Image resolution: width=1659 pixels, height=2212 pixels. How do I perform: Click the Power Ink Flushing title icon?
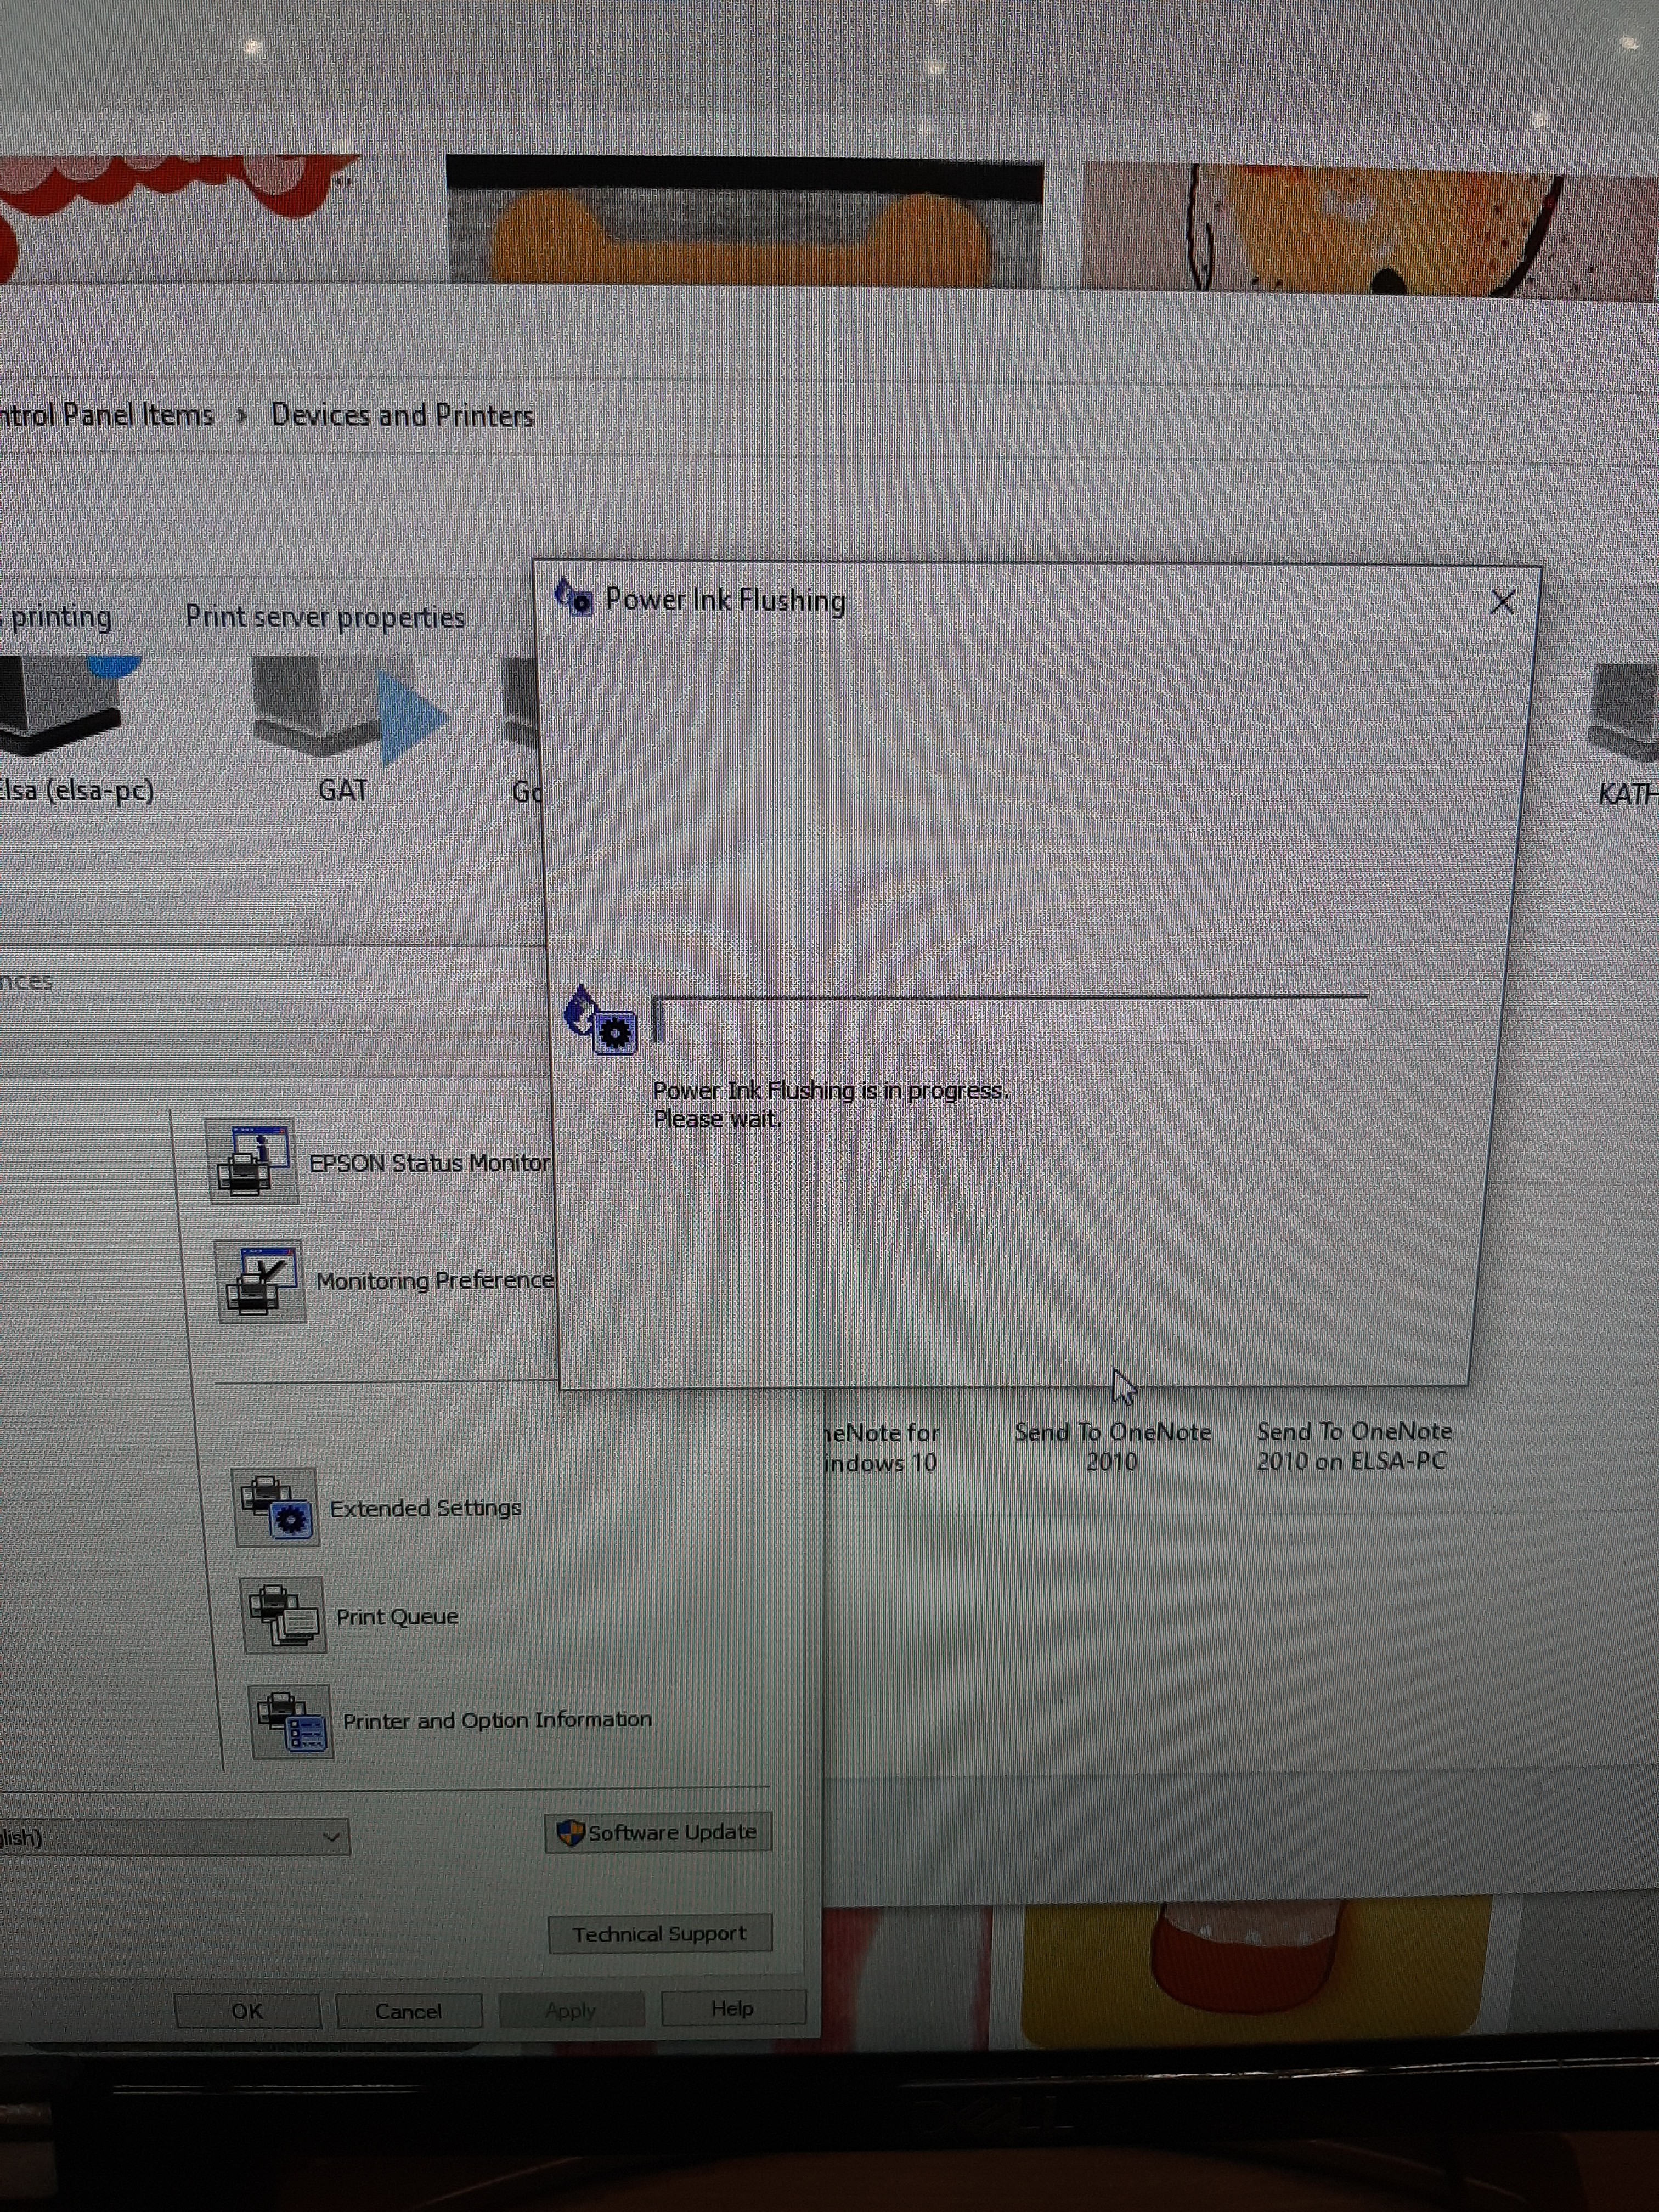(x=574, y=597)
